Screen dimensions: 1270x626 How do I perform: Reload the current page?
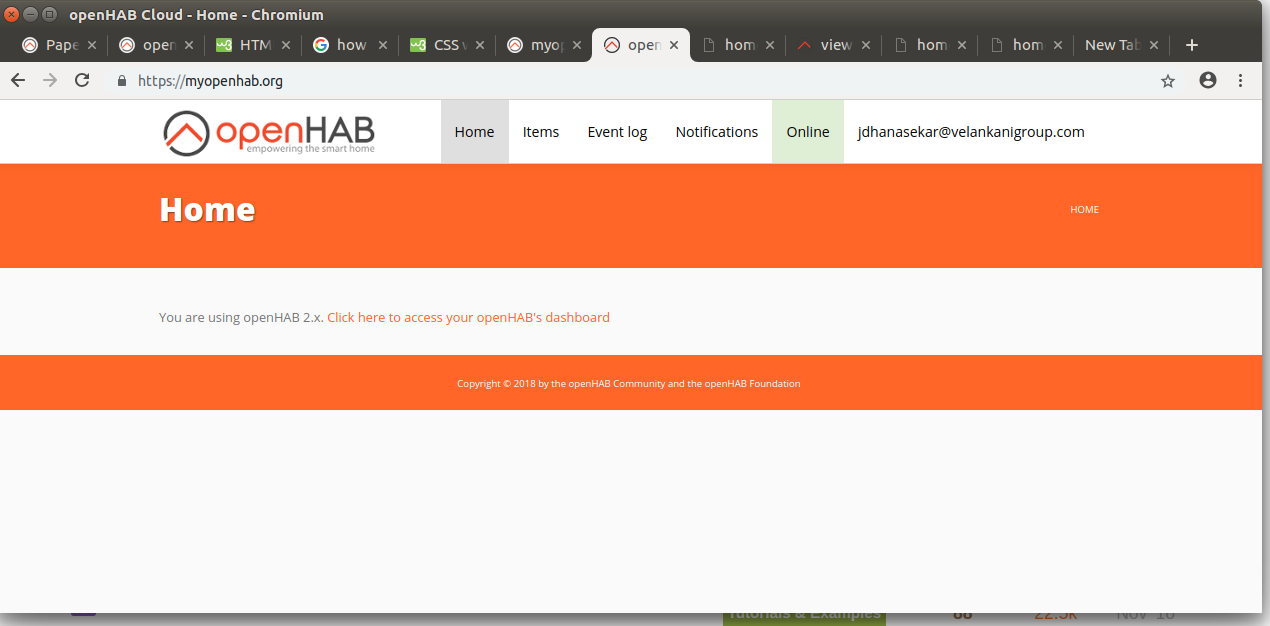pyautogui.click(x=82, y=80)
